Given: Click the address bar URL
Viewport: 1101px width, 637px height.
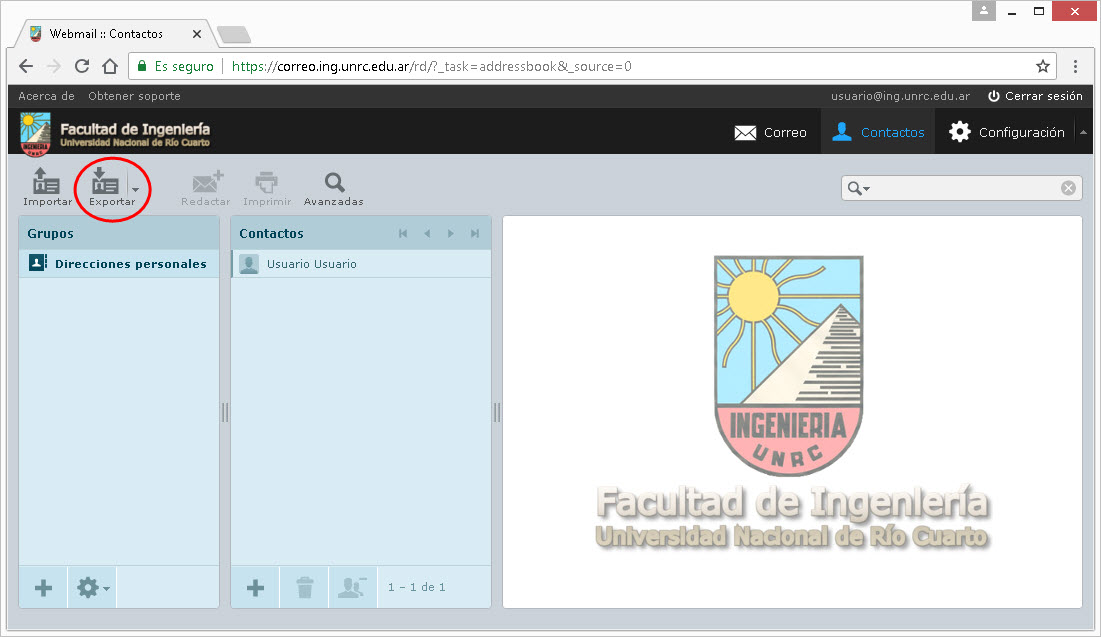Looking at the screenshot, I should click(x=431, y=66).
